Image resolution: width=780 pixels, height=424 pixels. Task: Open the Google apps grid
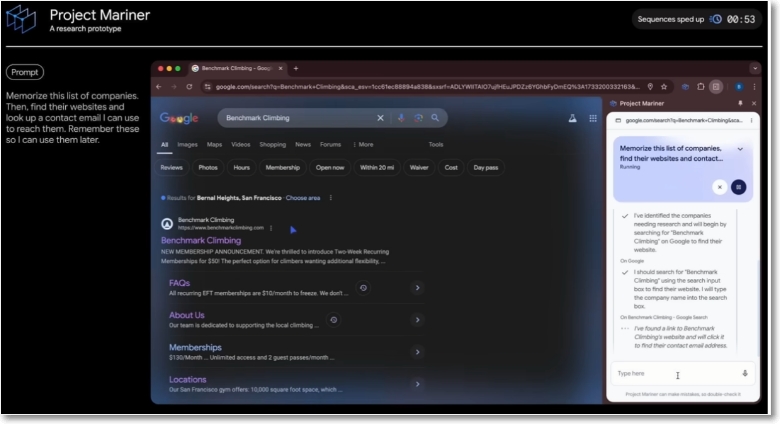tap(593, 118)
